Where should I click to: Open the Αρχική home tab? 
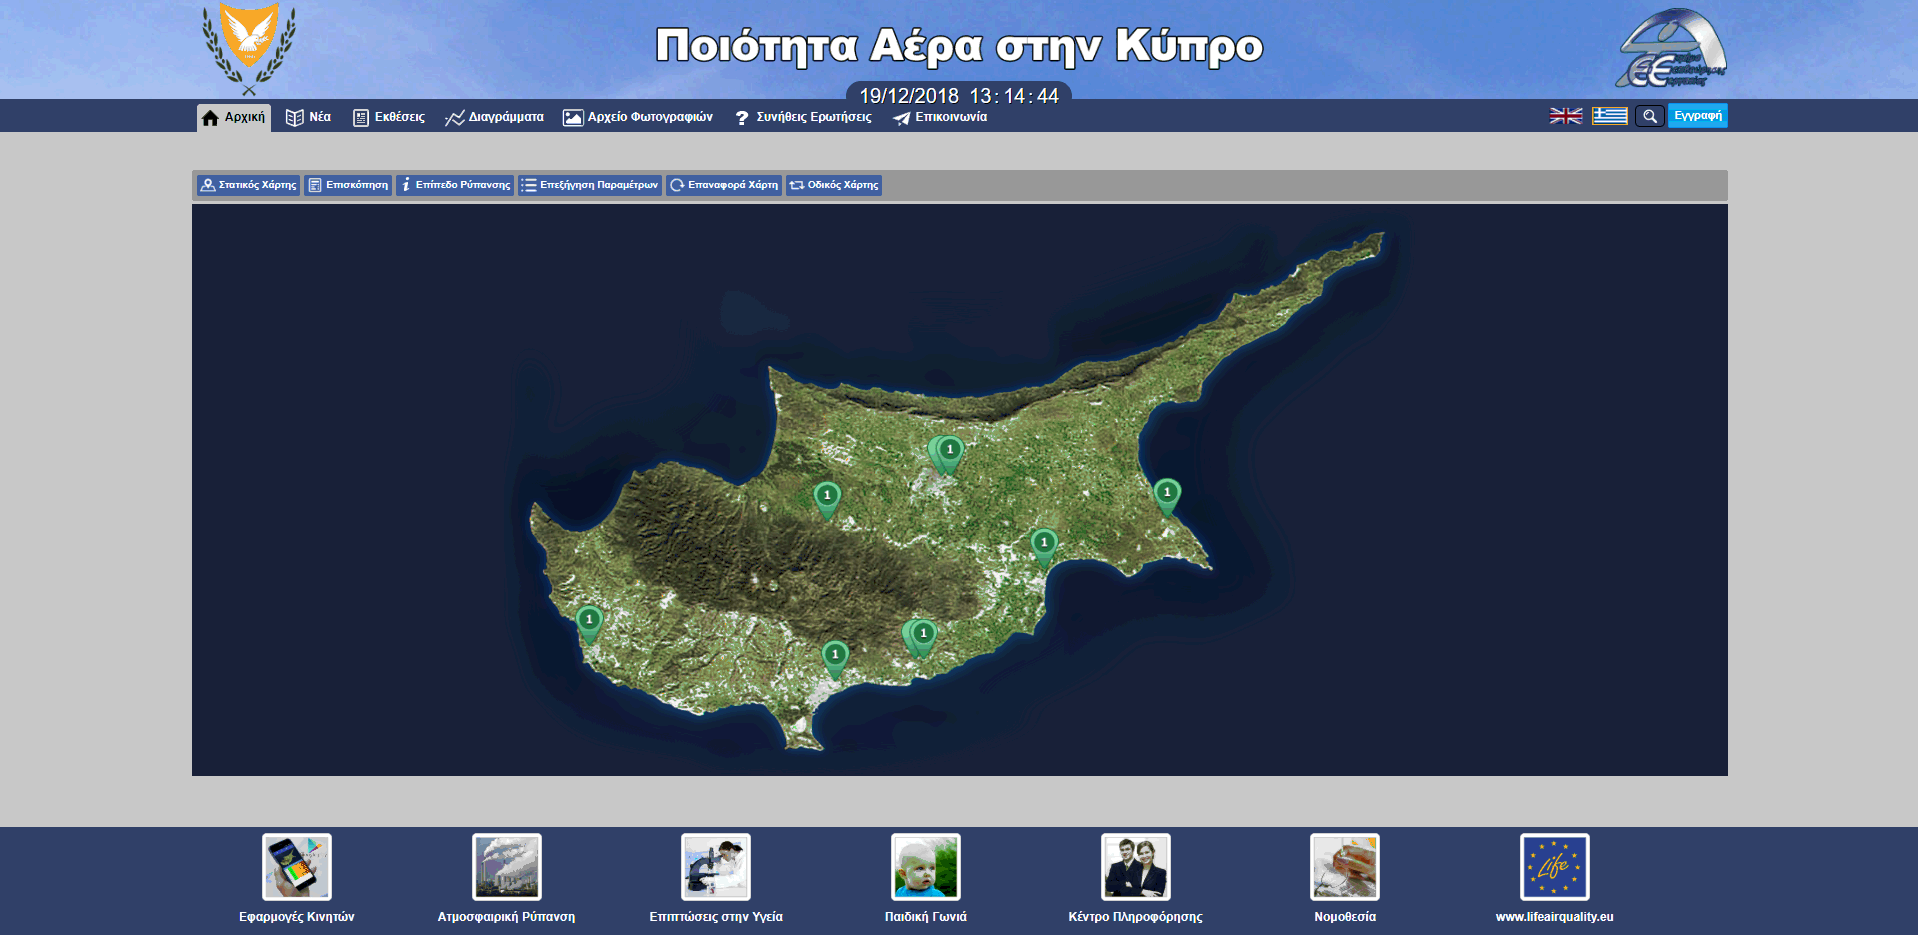(234, 117)
